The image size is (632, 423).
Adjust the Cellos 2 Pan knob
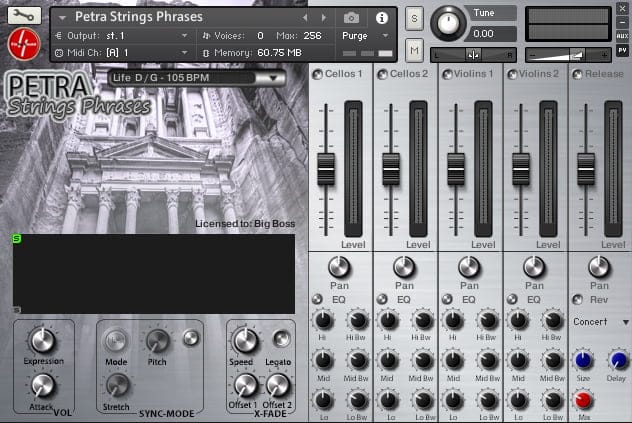(x=404, y=267)
